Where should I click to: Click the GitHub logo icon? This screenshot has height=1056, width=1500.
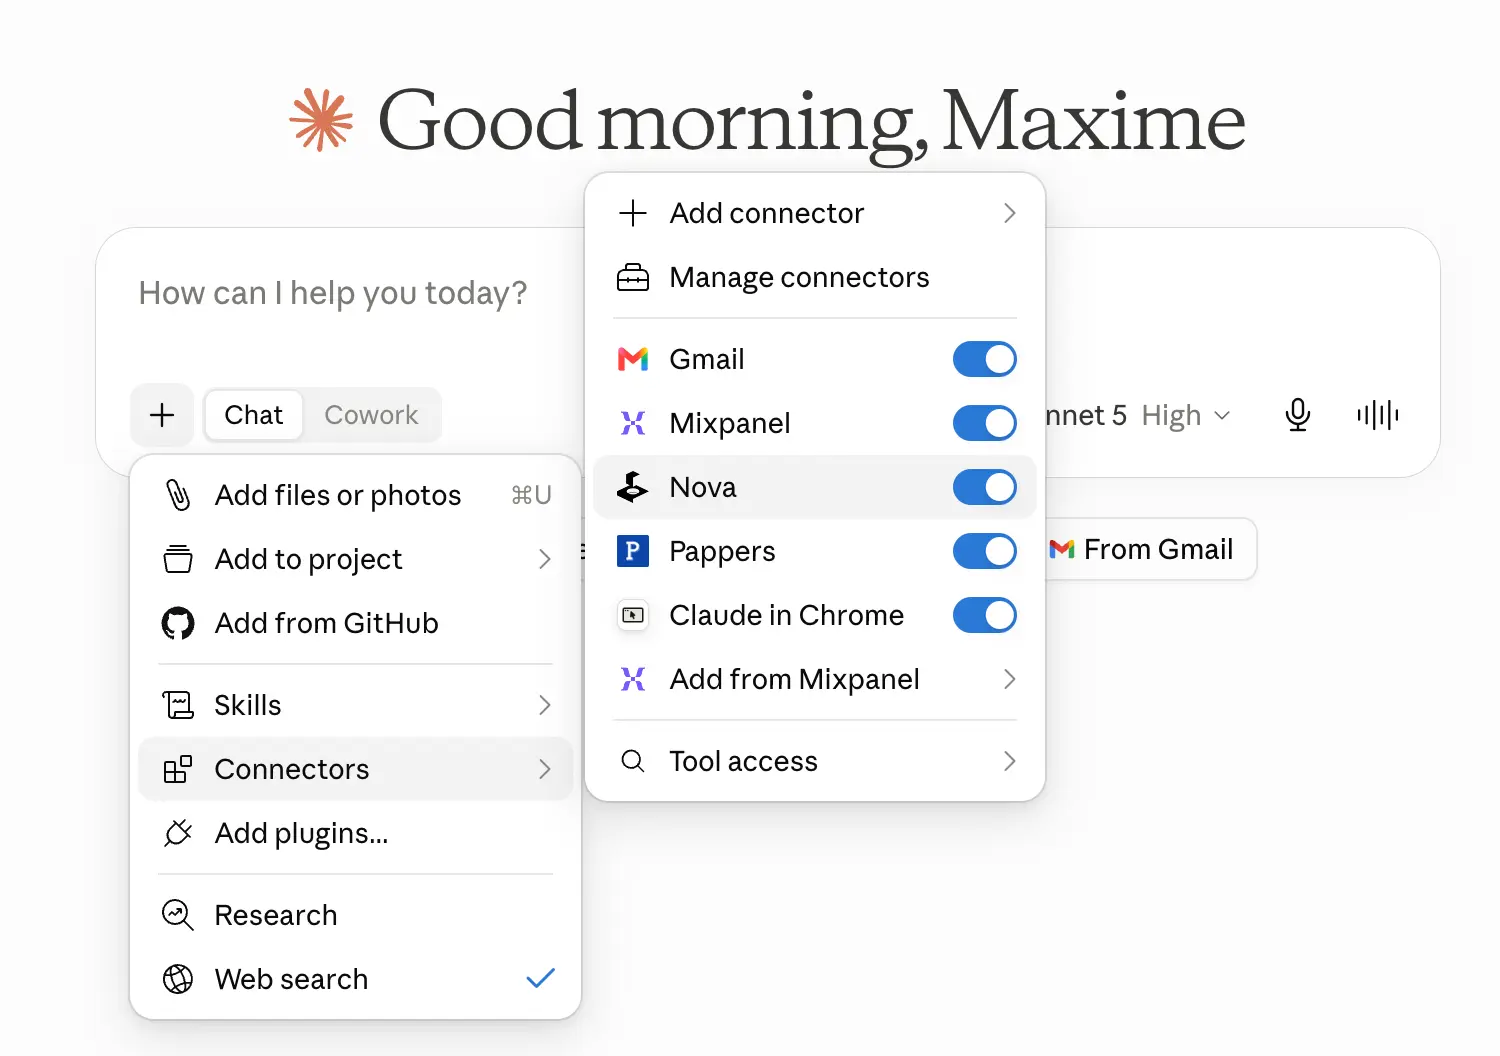(178, 623)
